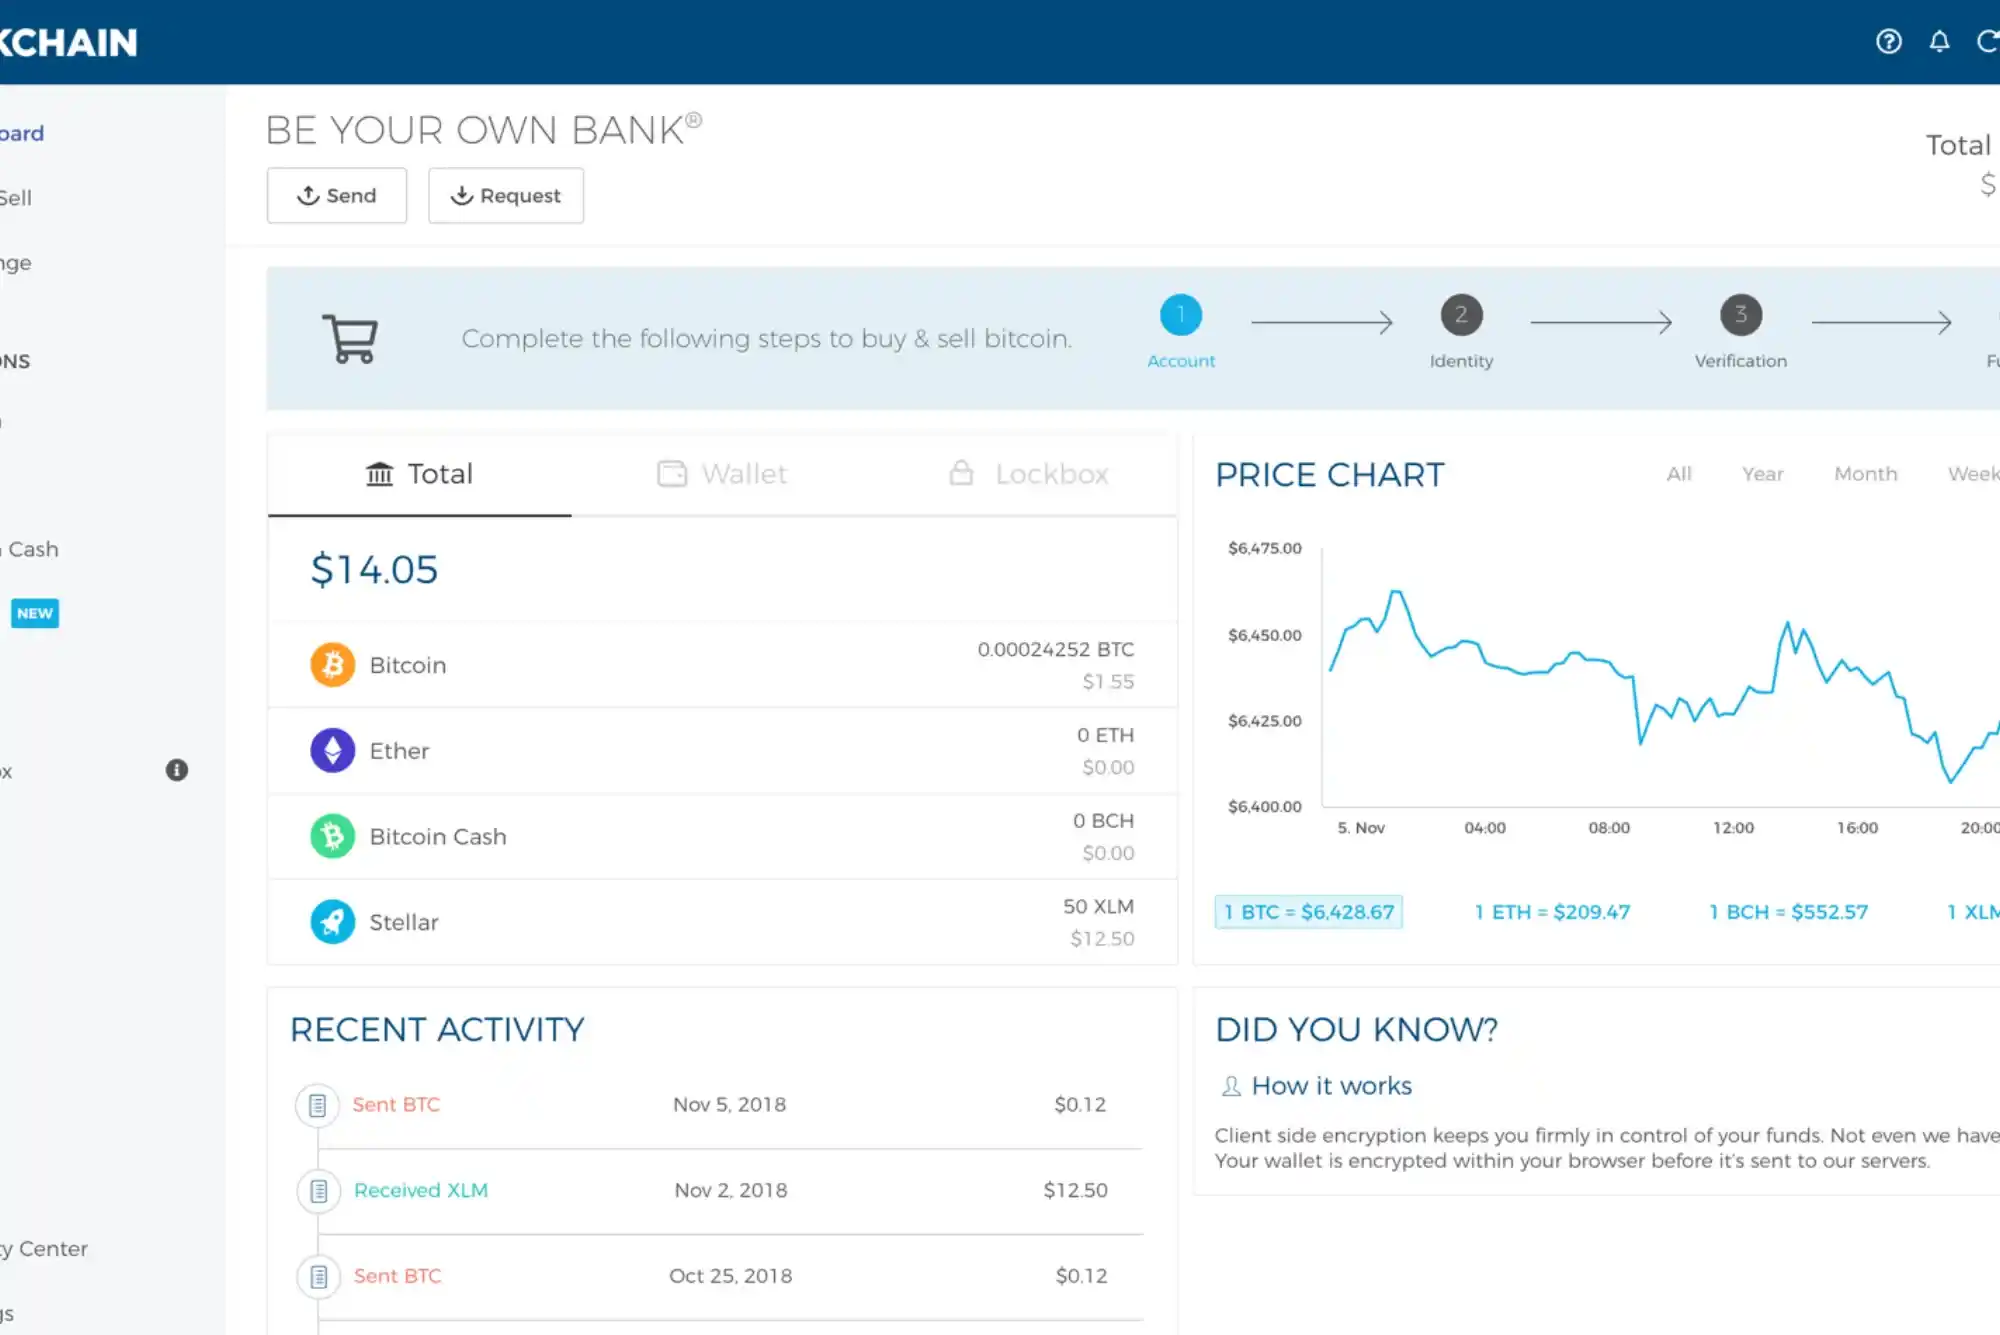Click the Account step 1 indicator
The height and width of the screenshot is (1335, 2000).
(x=1179, y=314)
